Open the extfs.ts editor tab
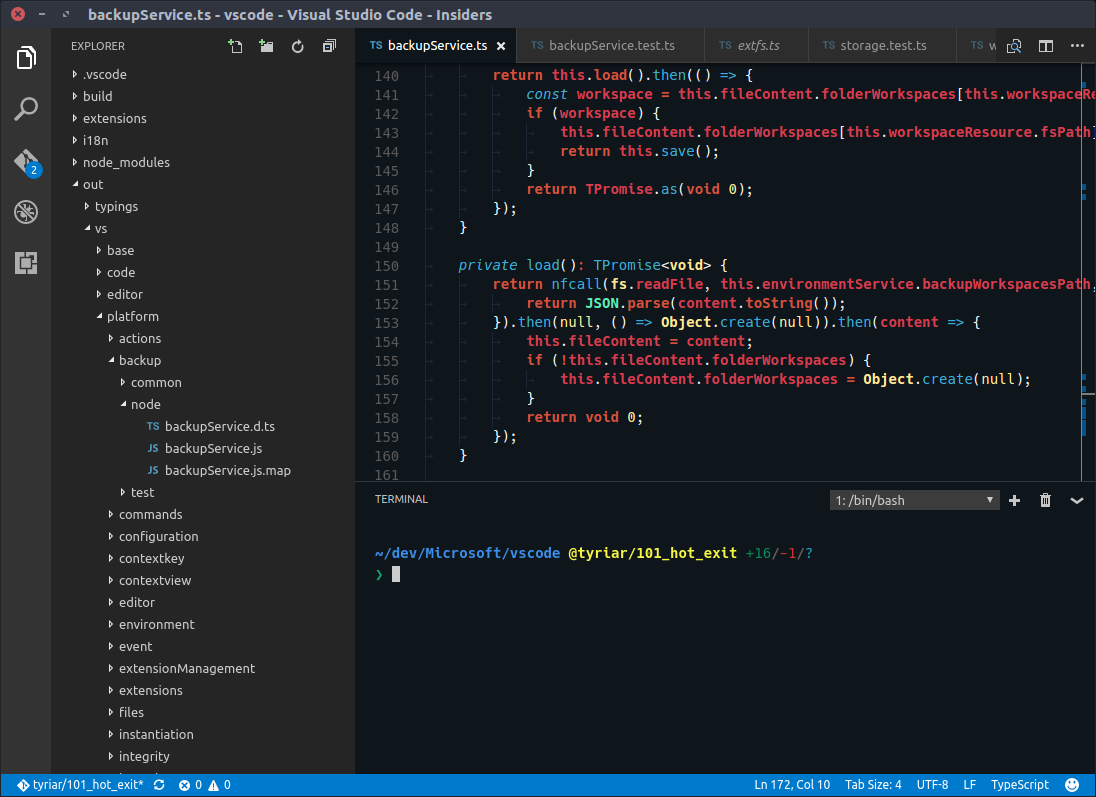This screenshot has width=1096, height=797. (x=755, y=45)
